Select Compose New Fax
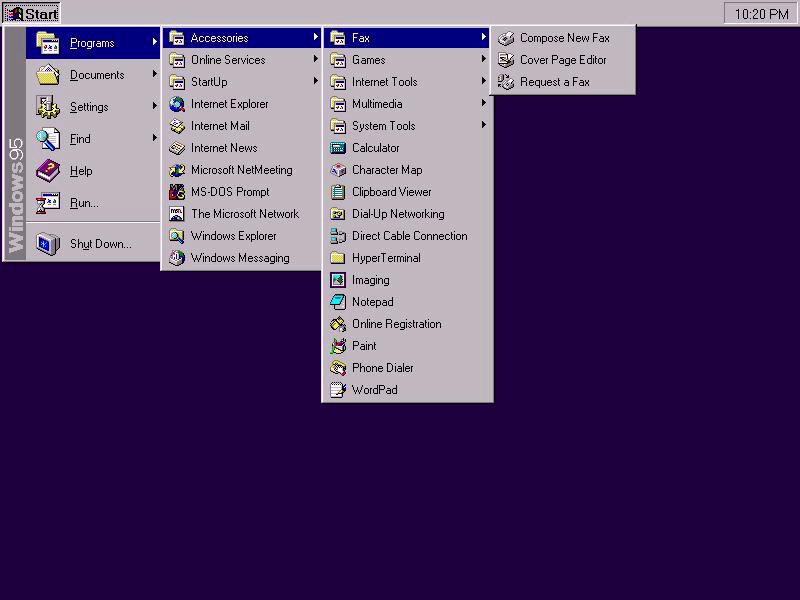This screenshot has height=600, width=800. pos(564,38)
